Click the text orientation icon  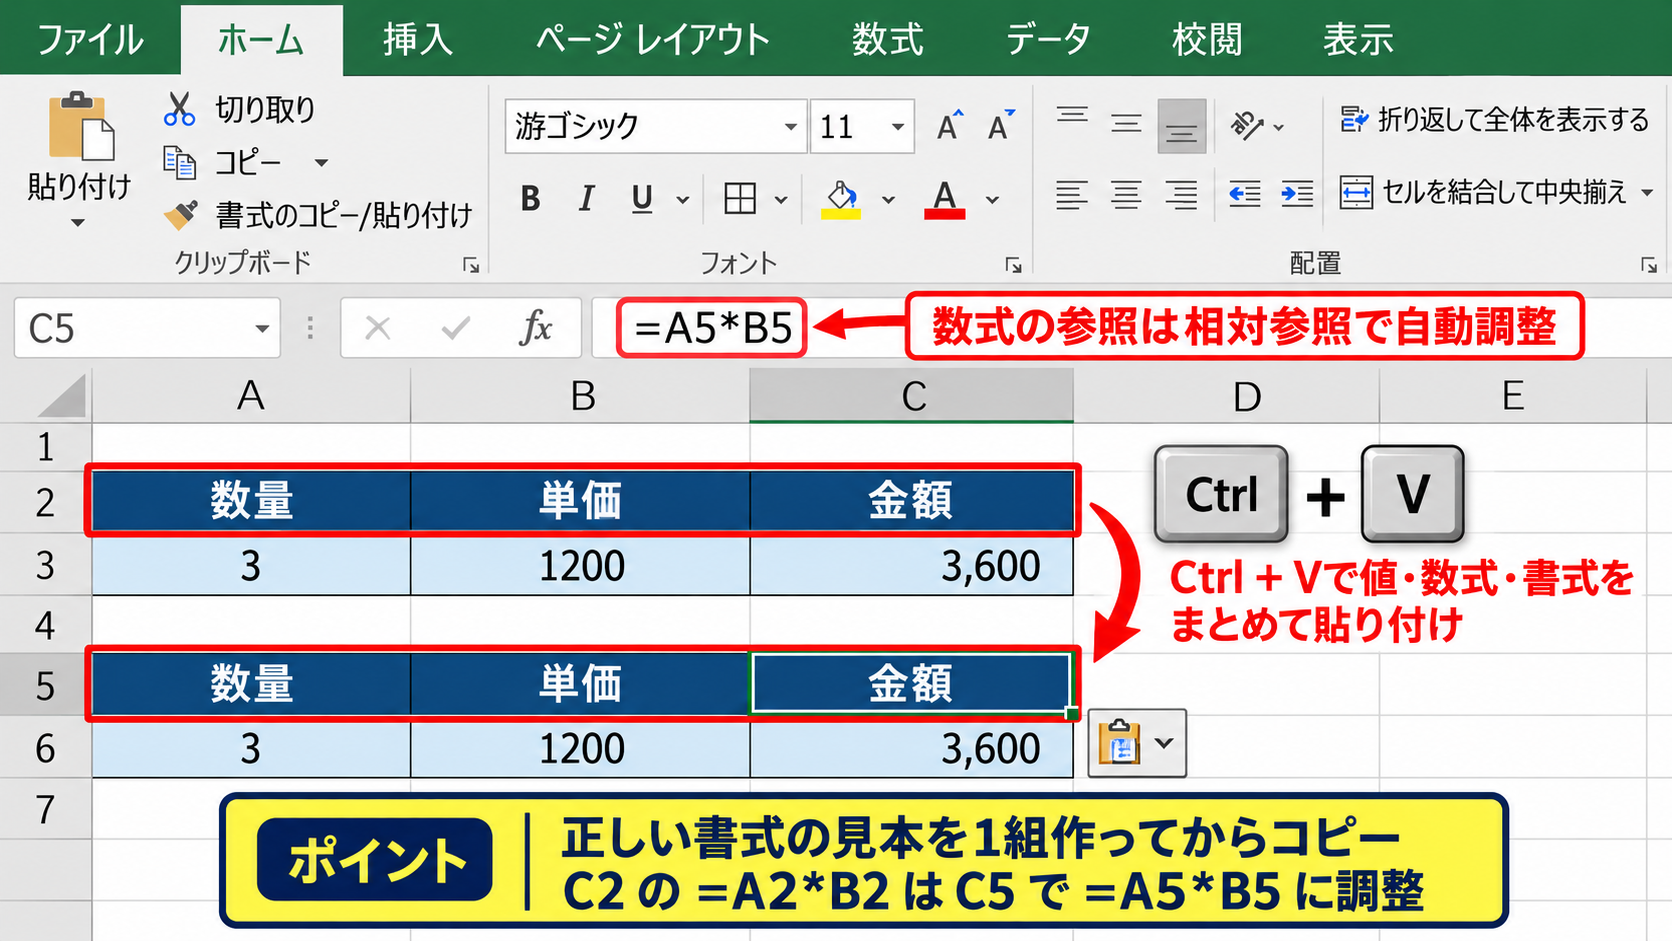[1246, 126]
